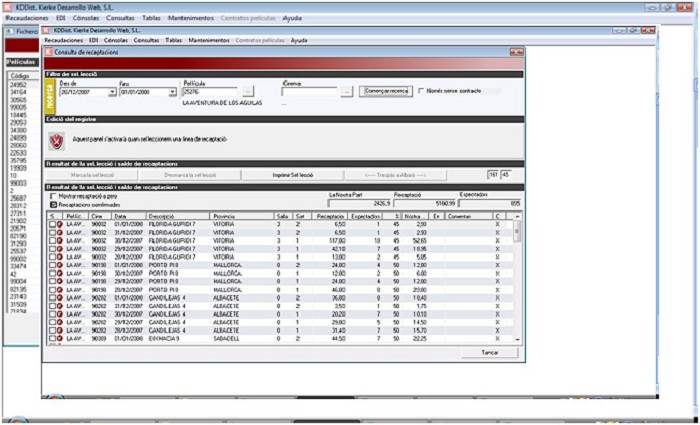Tick the checkbox of CANDILEJAS 4 29/12/2007 row
The image size is (700, 425).
[52, 322]
